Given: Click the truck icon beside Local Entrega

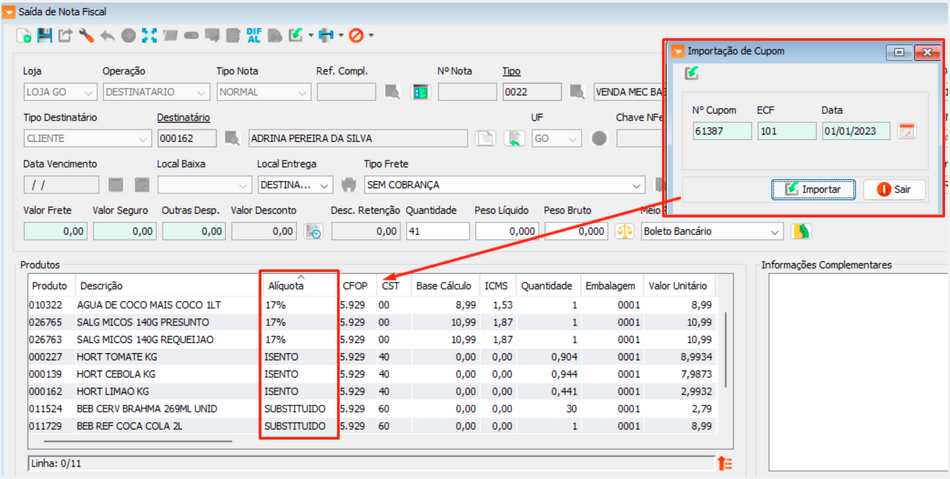Looking at the screenshot, I should click(x=347, y=184).
